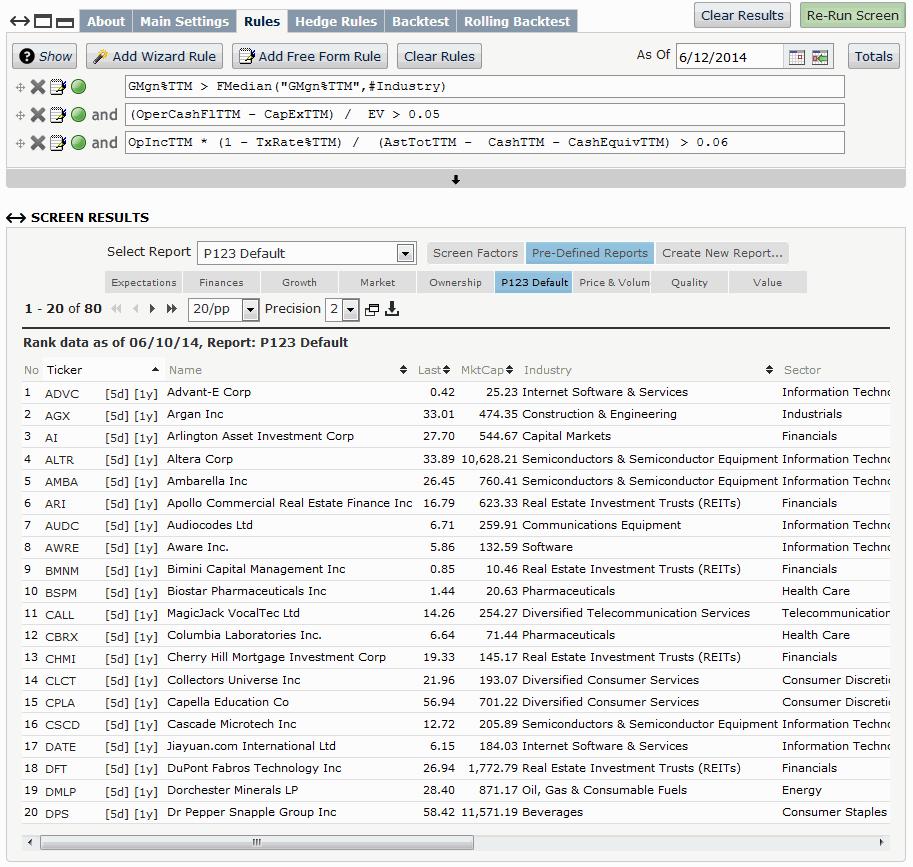Delete the OpIncTTM rule with X icon
This screenshot has width=913, height=867.
(x=38, y=143)
